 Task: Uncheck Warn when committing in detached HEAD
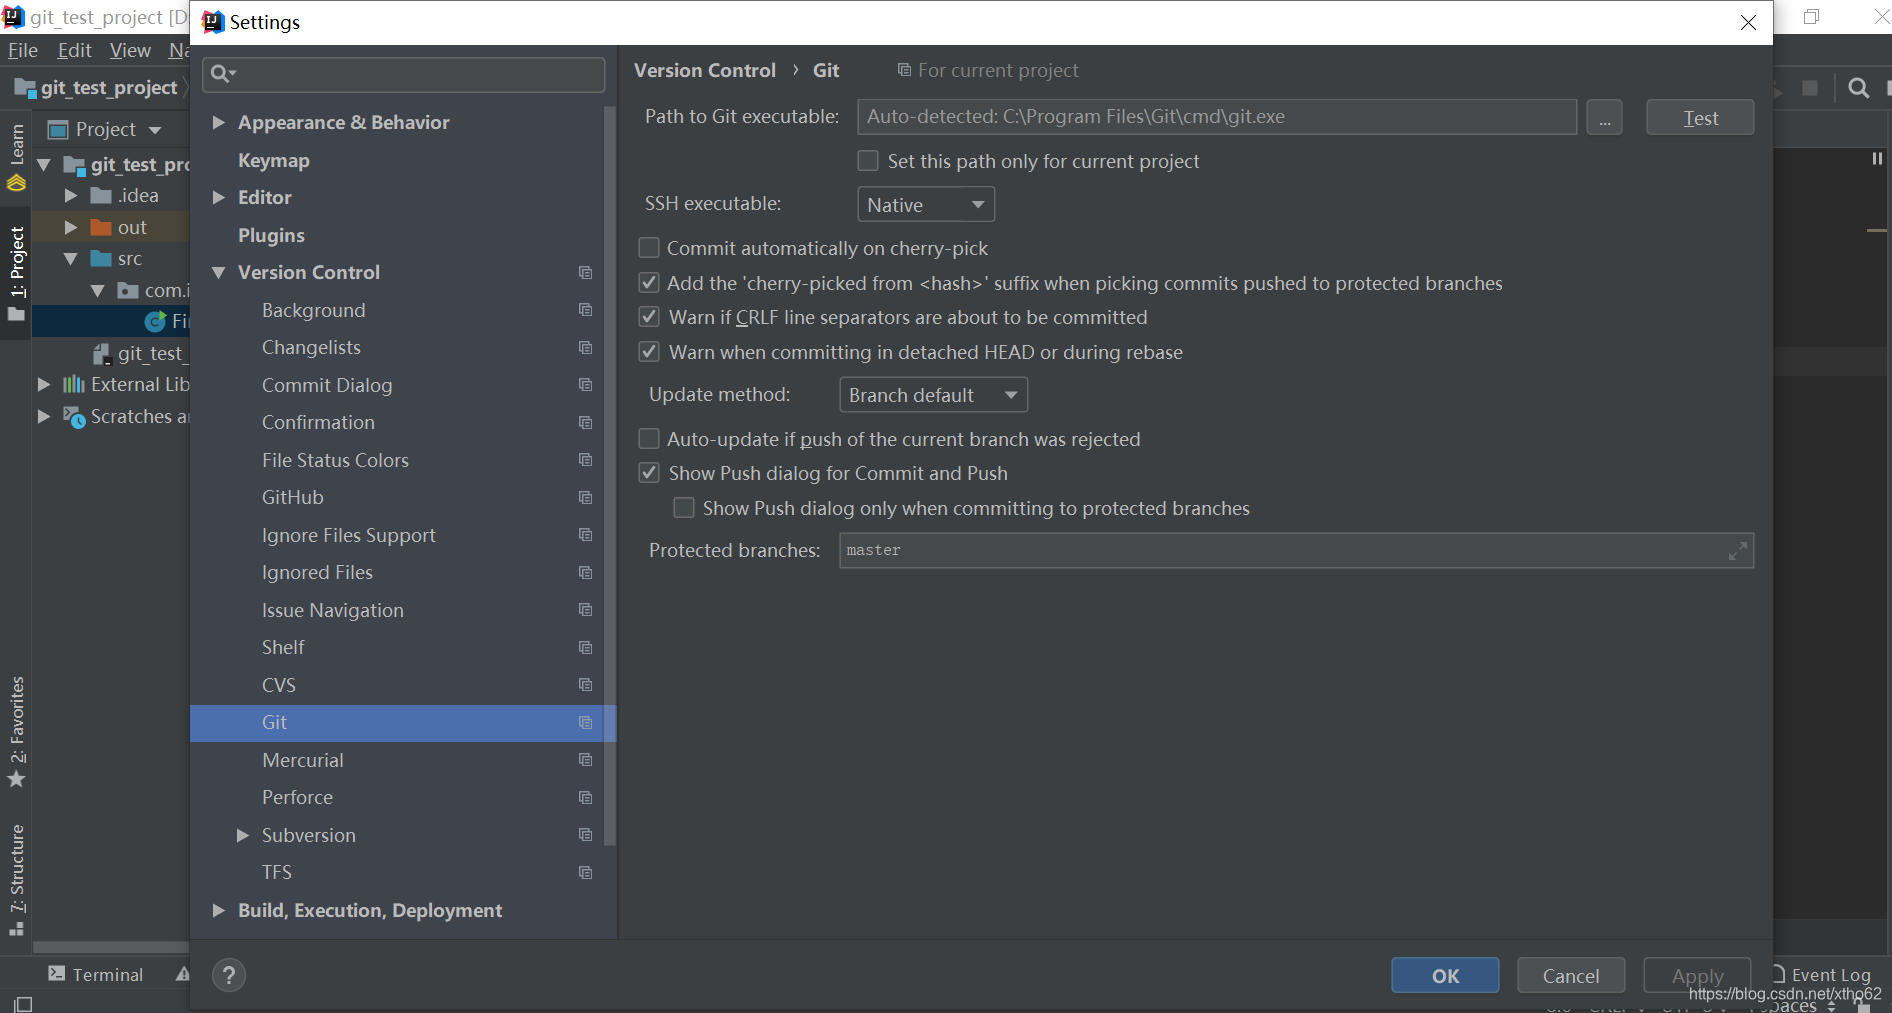pyautogui.click(x=649, y=352)
